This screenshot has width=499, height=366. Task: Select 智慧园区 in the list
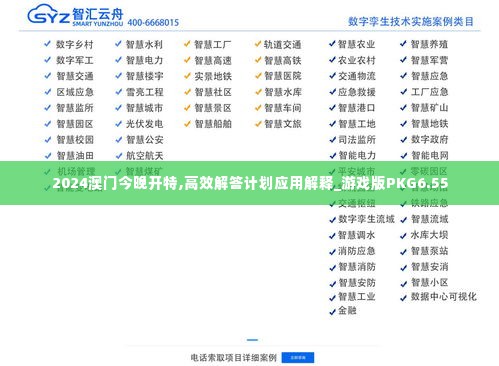pyautogui.click(x=75, y=124)
